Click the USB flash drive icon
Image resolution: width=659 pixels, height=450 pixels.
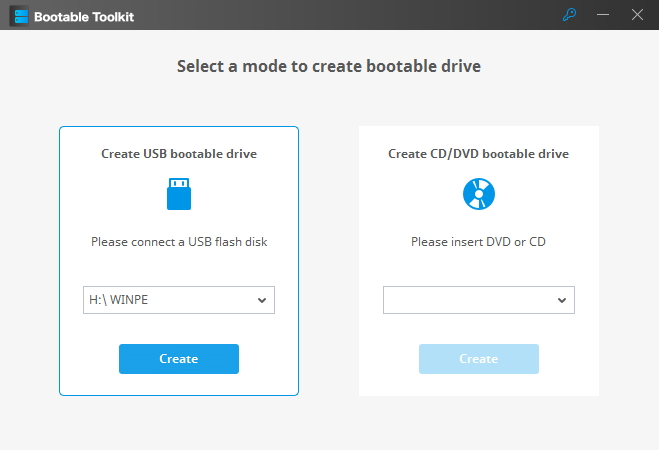click(x=179, y=194)
